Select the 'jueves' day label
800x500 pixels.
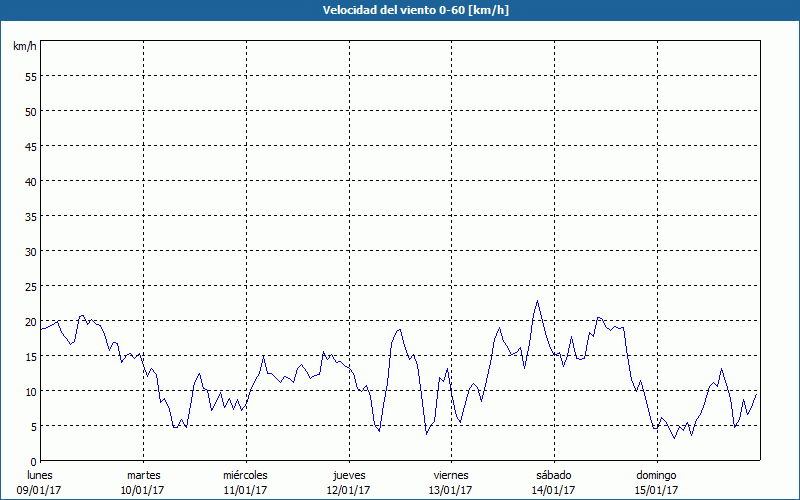(x=349, y=475)
